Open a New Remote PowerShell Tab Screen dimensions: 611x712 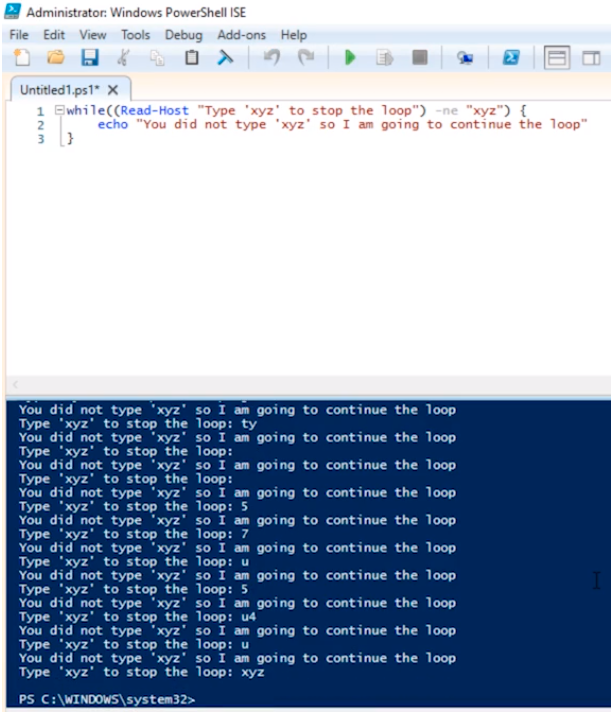tap(465, 58)
